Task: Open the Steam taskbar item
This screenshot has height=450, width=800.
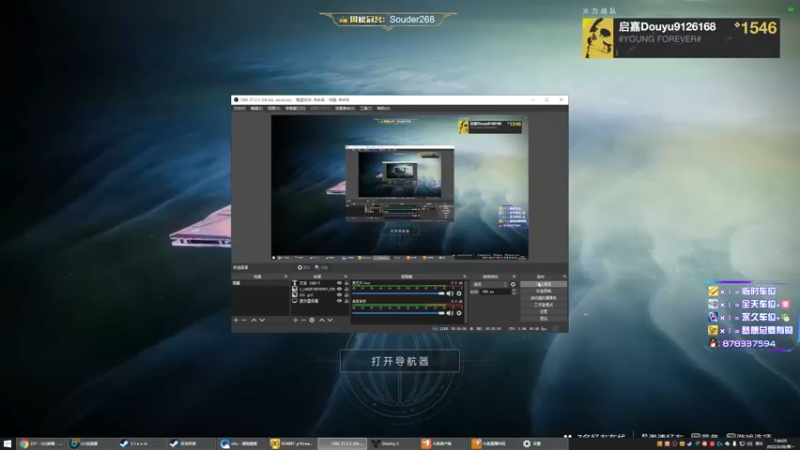Action: click(140, 443)
